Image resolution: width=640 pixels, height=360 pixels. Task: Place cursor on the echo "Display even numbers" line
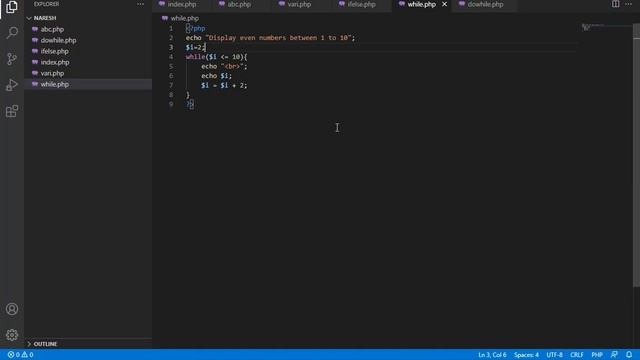[270, 38]
